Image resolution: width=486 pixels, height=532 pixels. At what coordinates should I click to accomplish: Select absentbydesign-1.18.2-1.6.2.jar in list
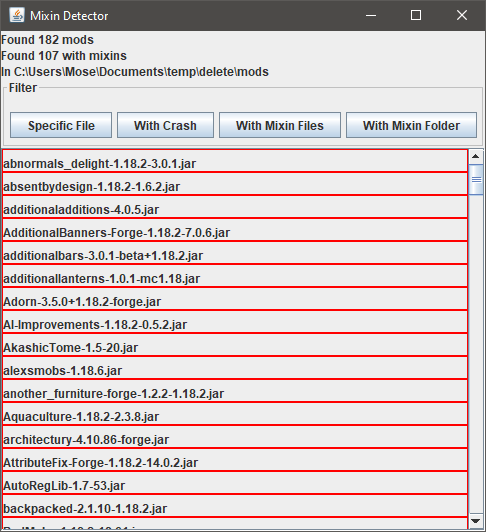235,184
